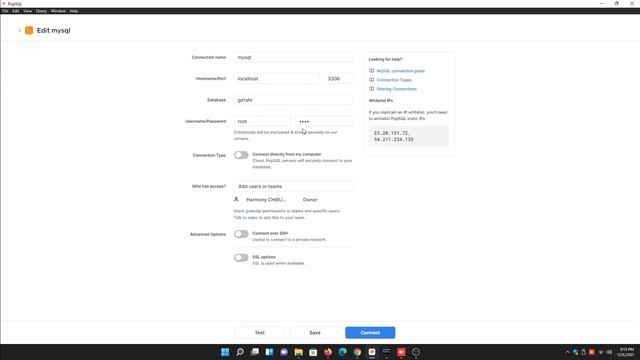Open the Widgets panel in taskbar
The image size is (640, 360).
[269, 352]
